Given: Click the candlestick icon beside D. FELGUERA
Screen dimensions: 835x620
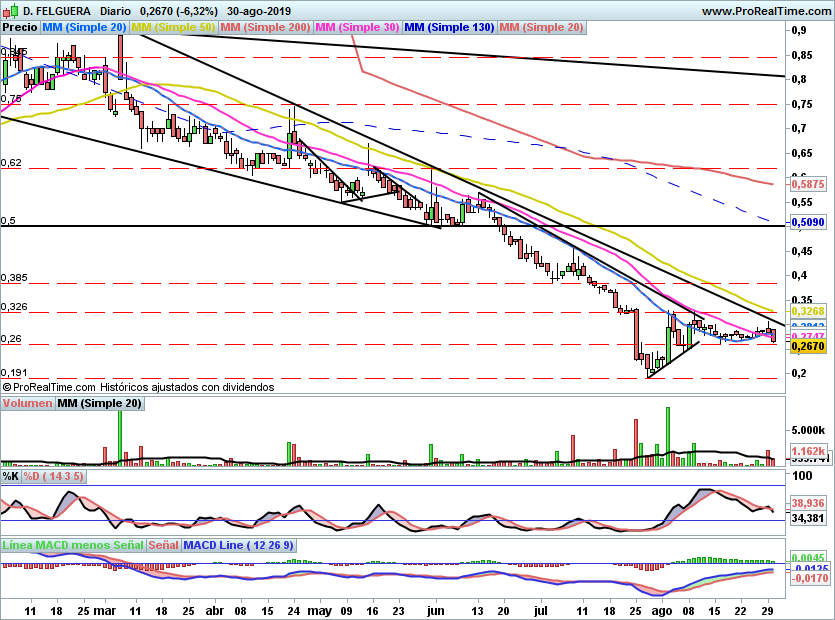Looking at the screenshot, I should [x=10, y=11].
